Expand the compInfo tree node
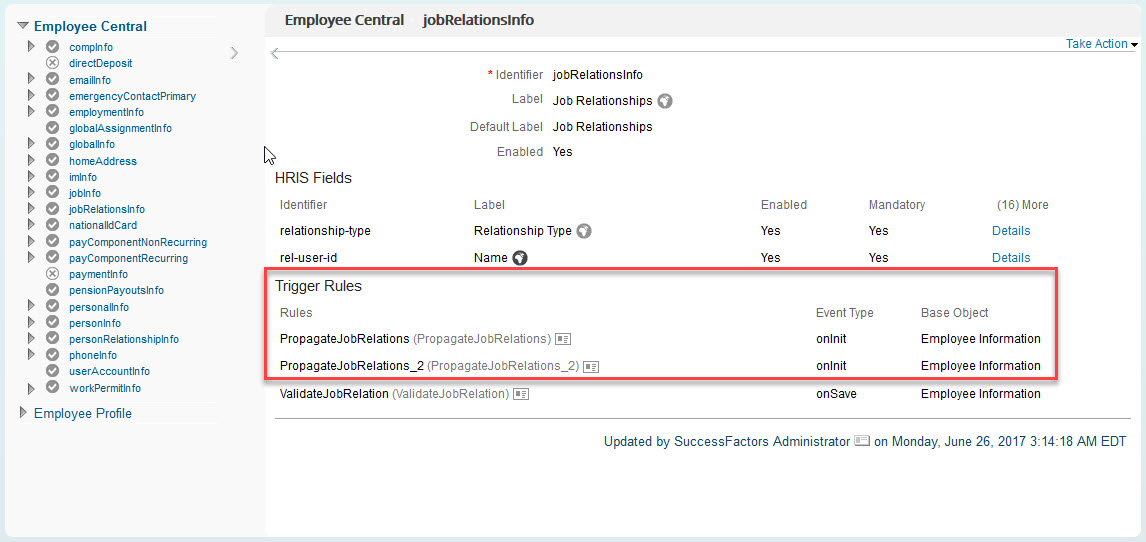 point(31,46)
